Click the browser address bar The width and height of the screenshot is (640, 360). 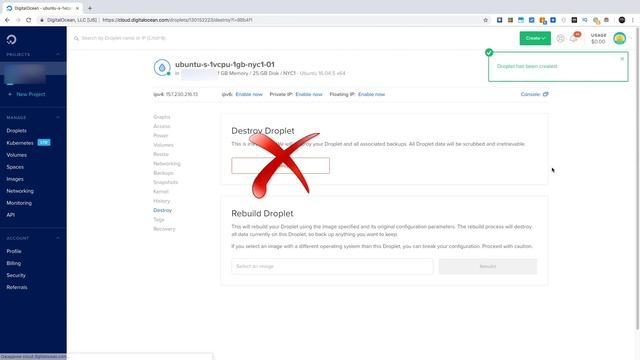pyautogui.click(x=261, y=20)
